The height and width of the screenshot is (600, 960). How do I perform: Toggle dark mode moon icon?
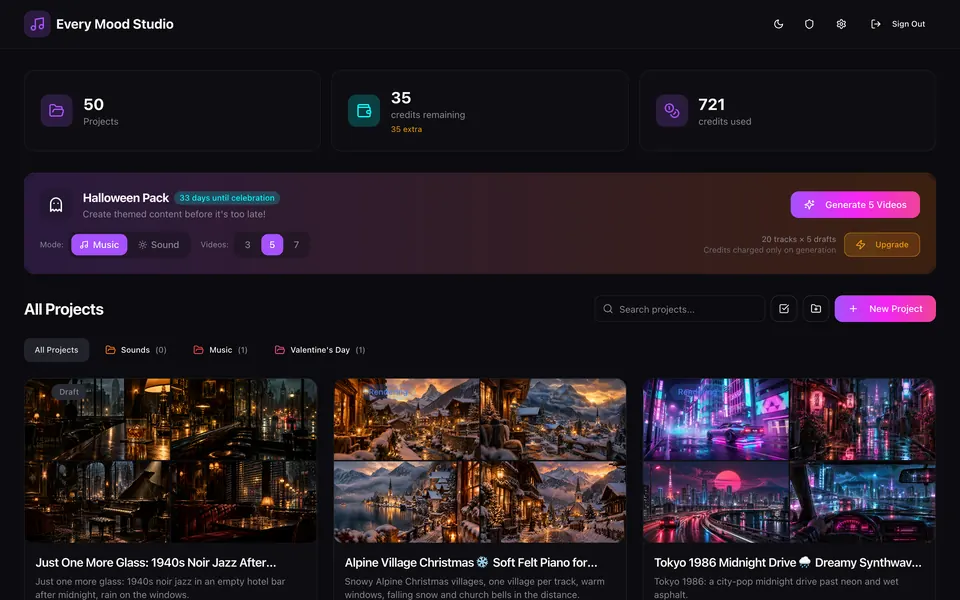(x=778, y=24)
